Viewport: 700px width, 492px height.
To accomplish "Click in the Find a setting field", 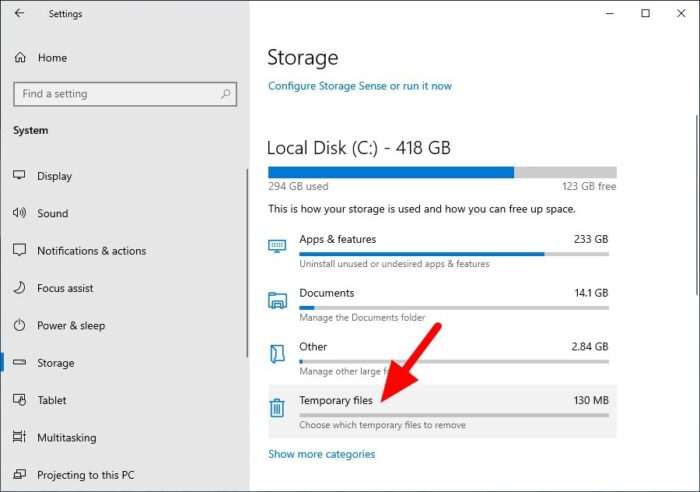I will point(125,94).
